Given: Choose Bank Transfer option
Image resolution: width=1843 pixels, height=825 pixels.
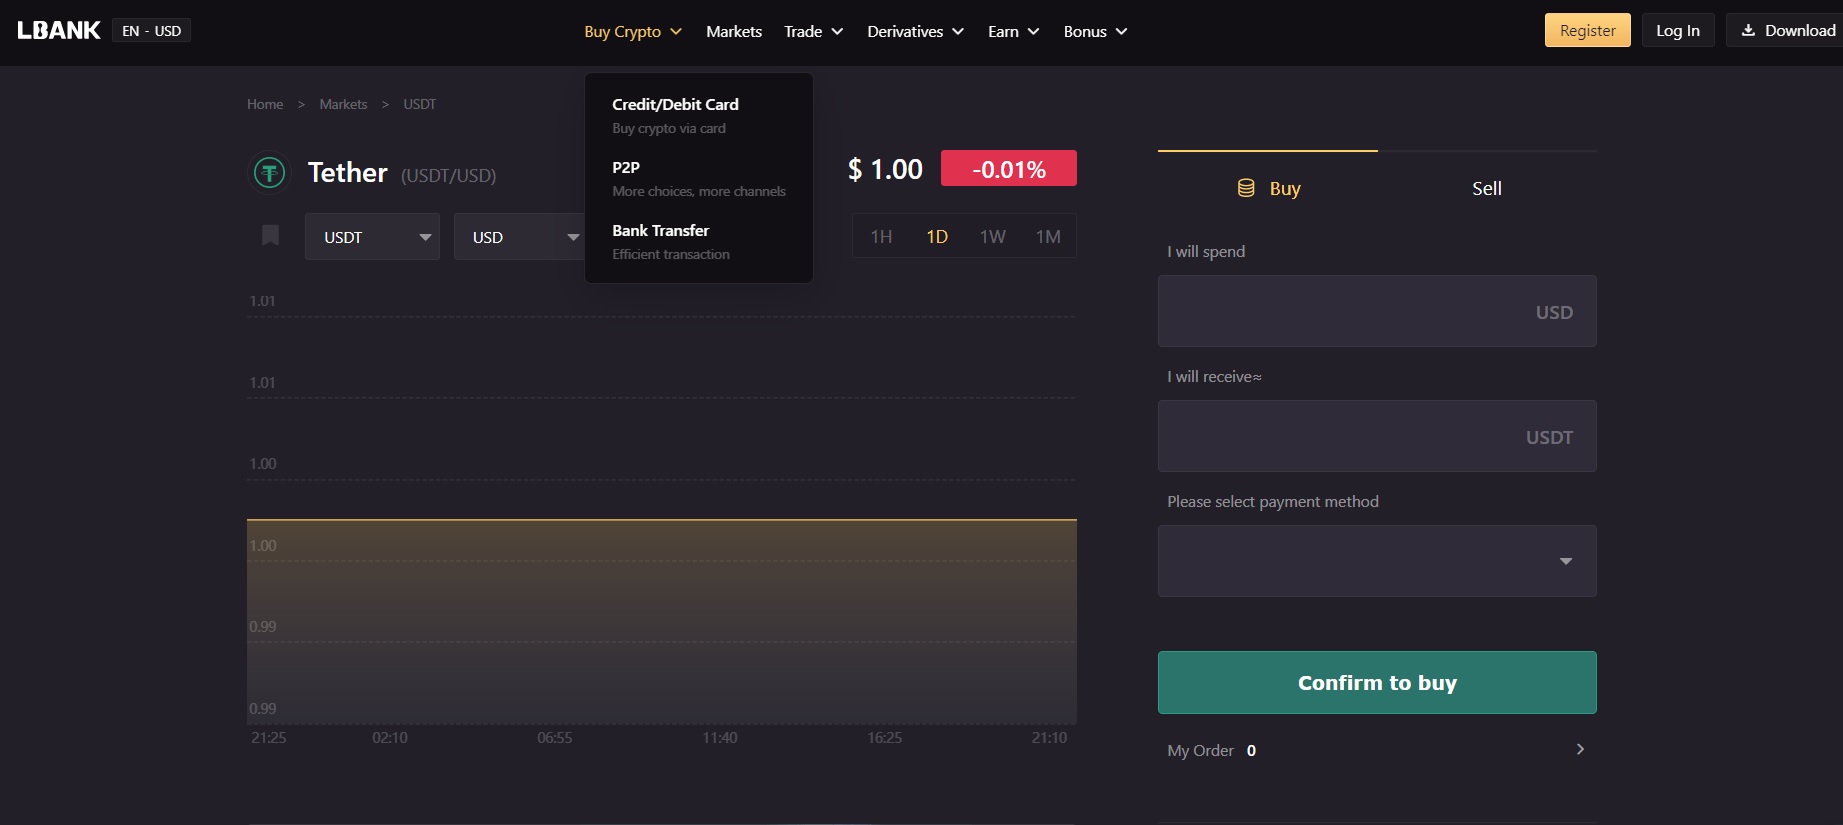Looking at the screenshot, I should pyautogui.click(x=698, y=241).
